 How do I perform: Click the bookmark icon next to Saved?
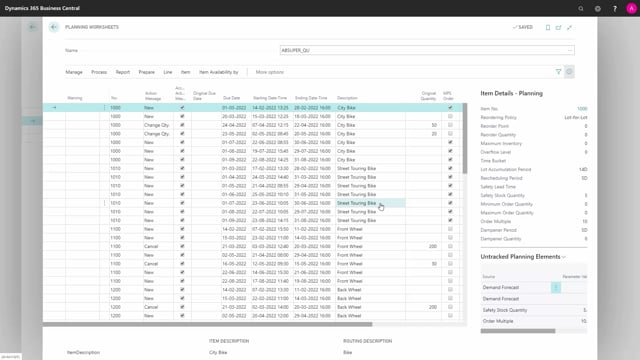(548, 27)
